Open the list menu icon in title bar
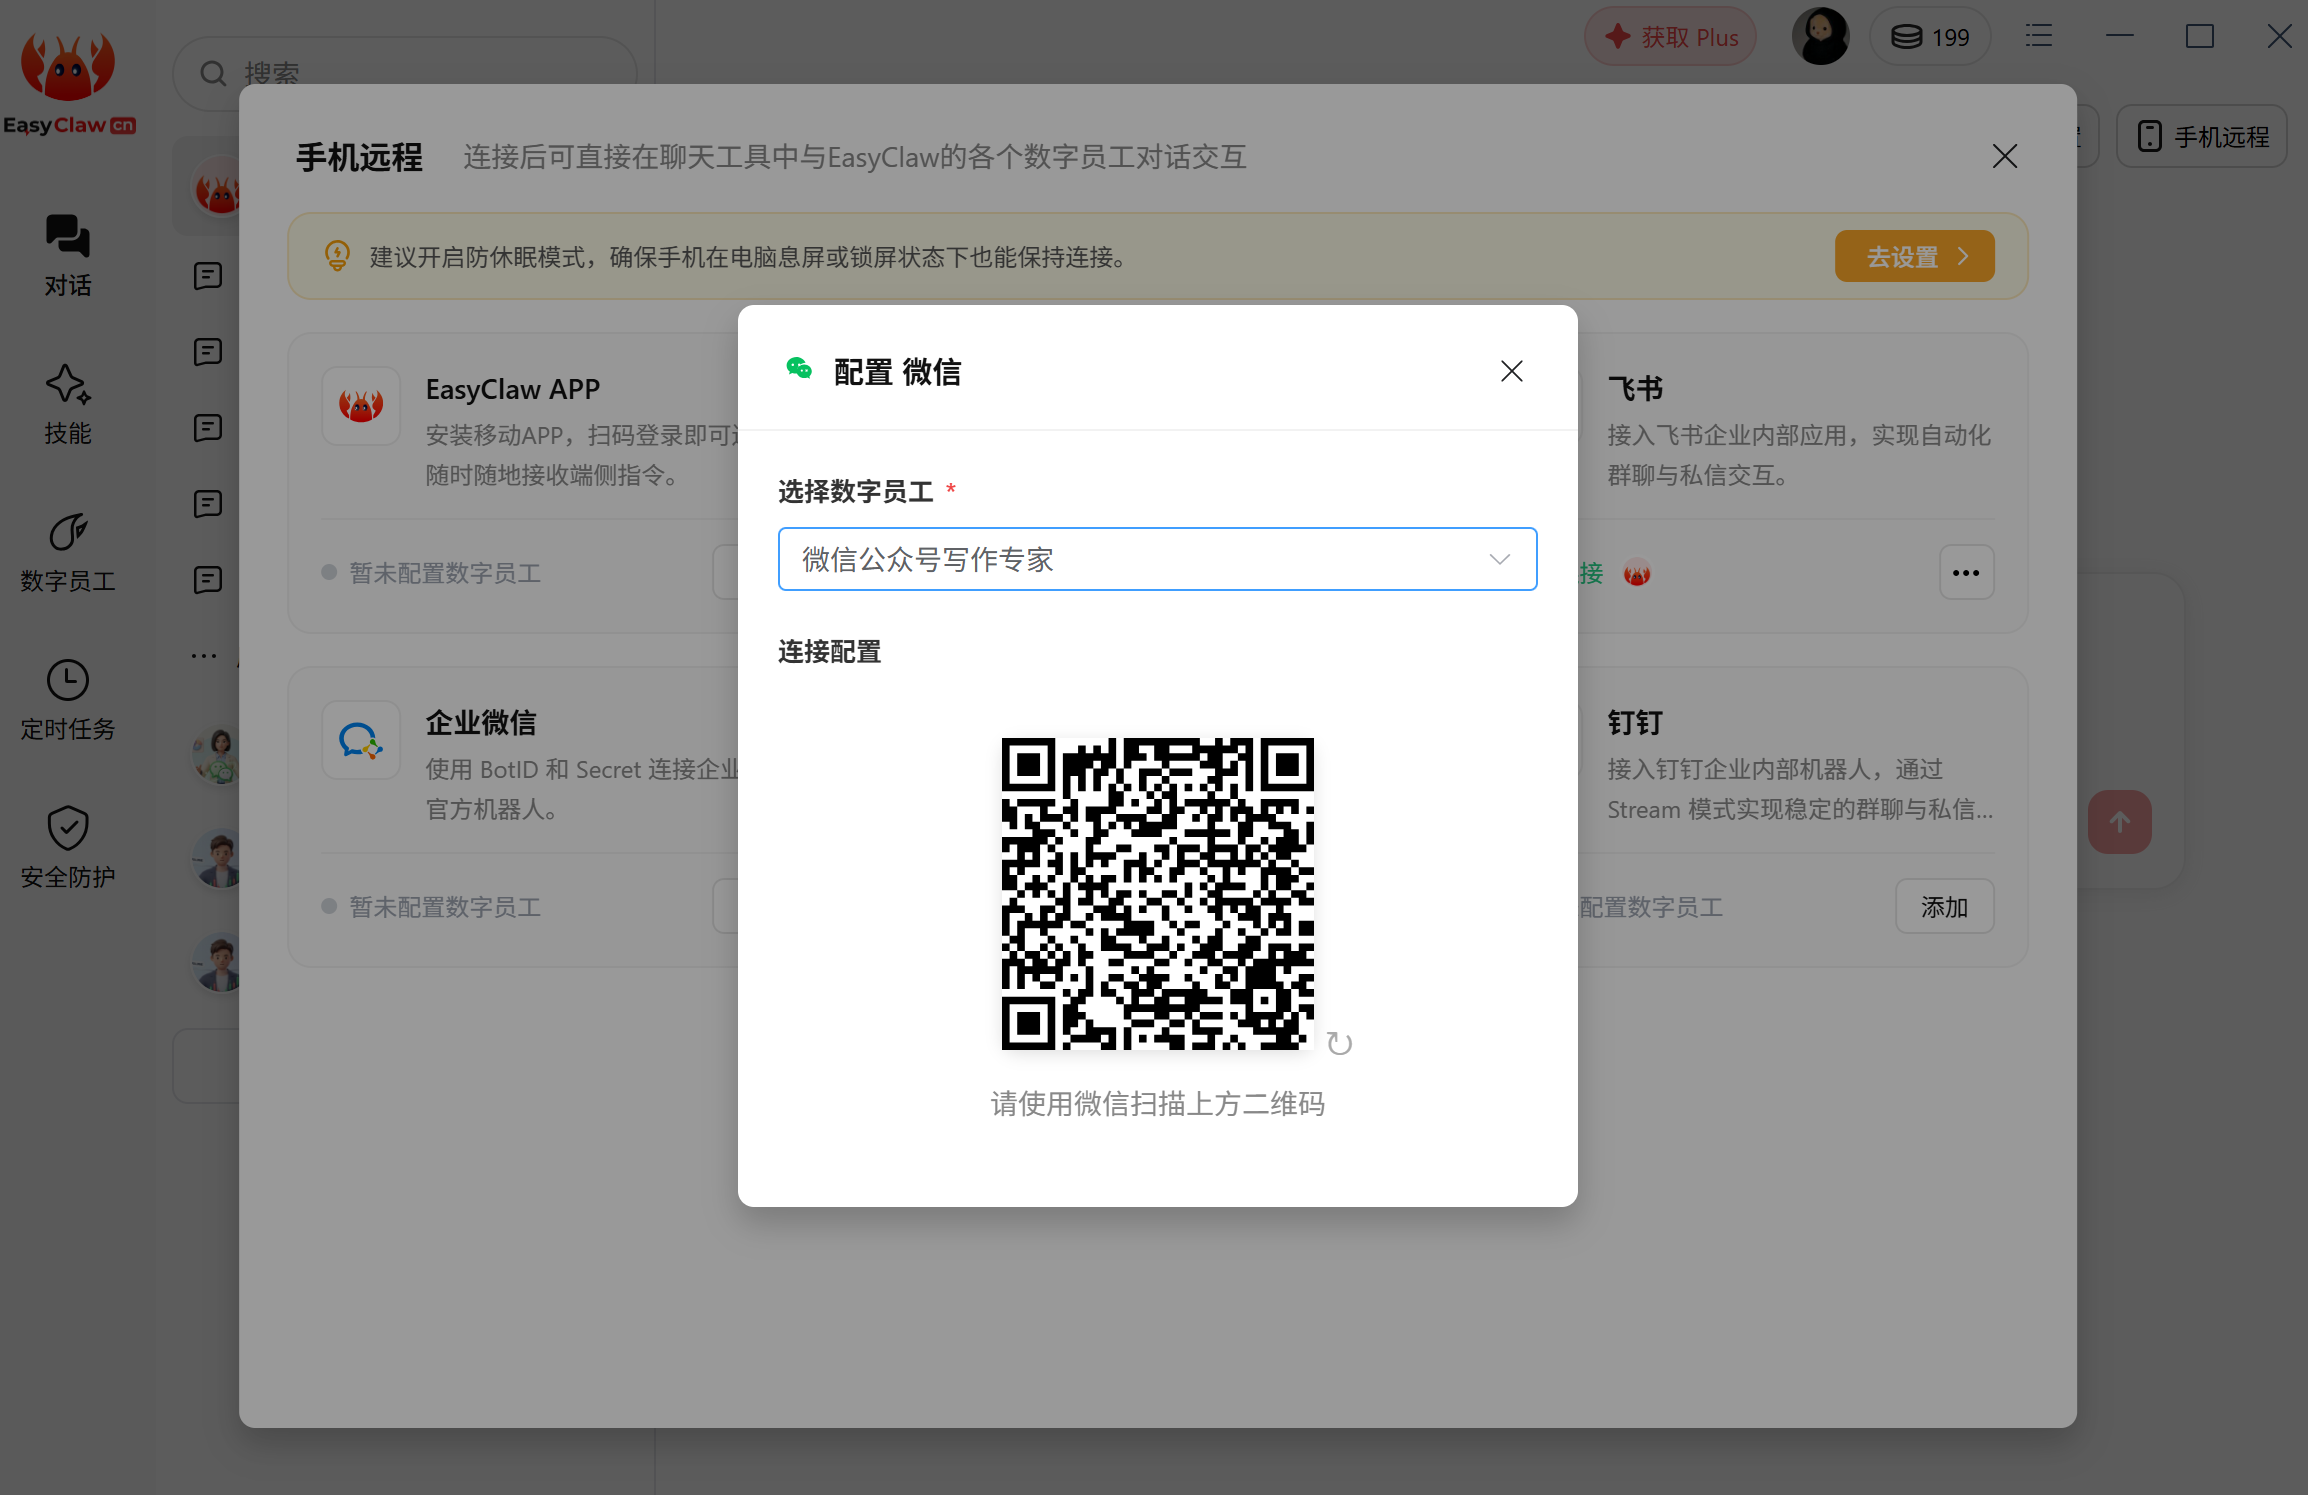Image resolution: width=2308 pixels, height=1495 pixels. (x=2038, y=37)
